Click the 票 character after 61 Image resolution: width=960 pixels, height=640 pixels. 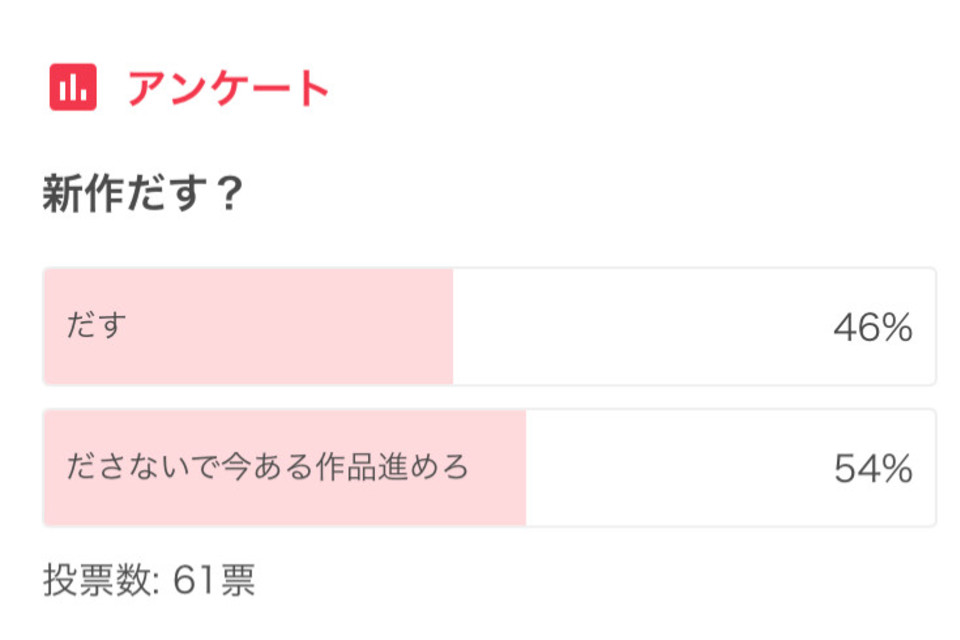[x=238, y=579]
